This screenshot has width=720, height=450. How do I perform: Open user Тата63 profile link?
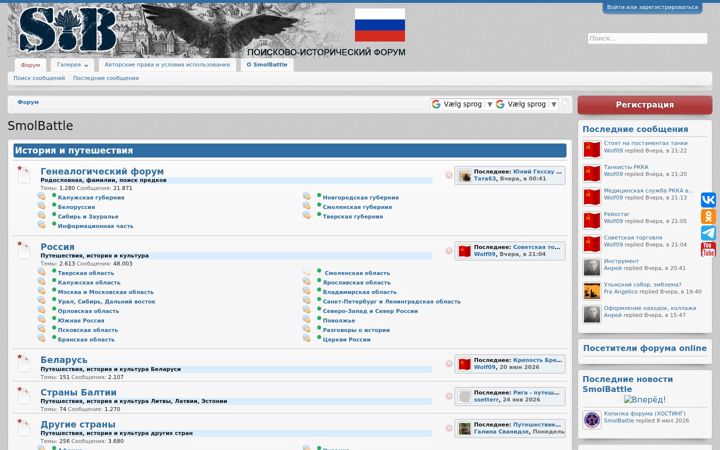pos(485,179)
